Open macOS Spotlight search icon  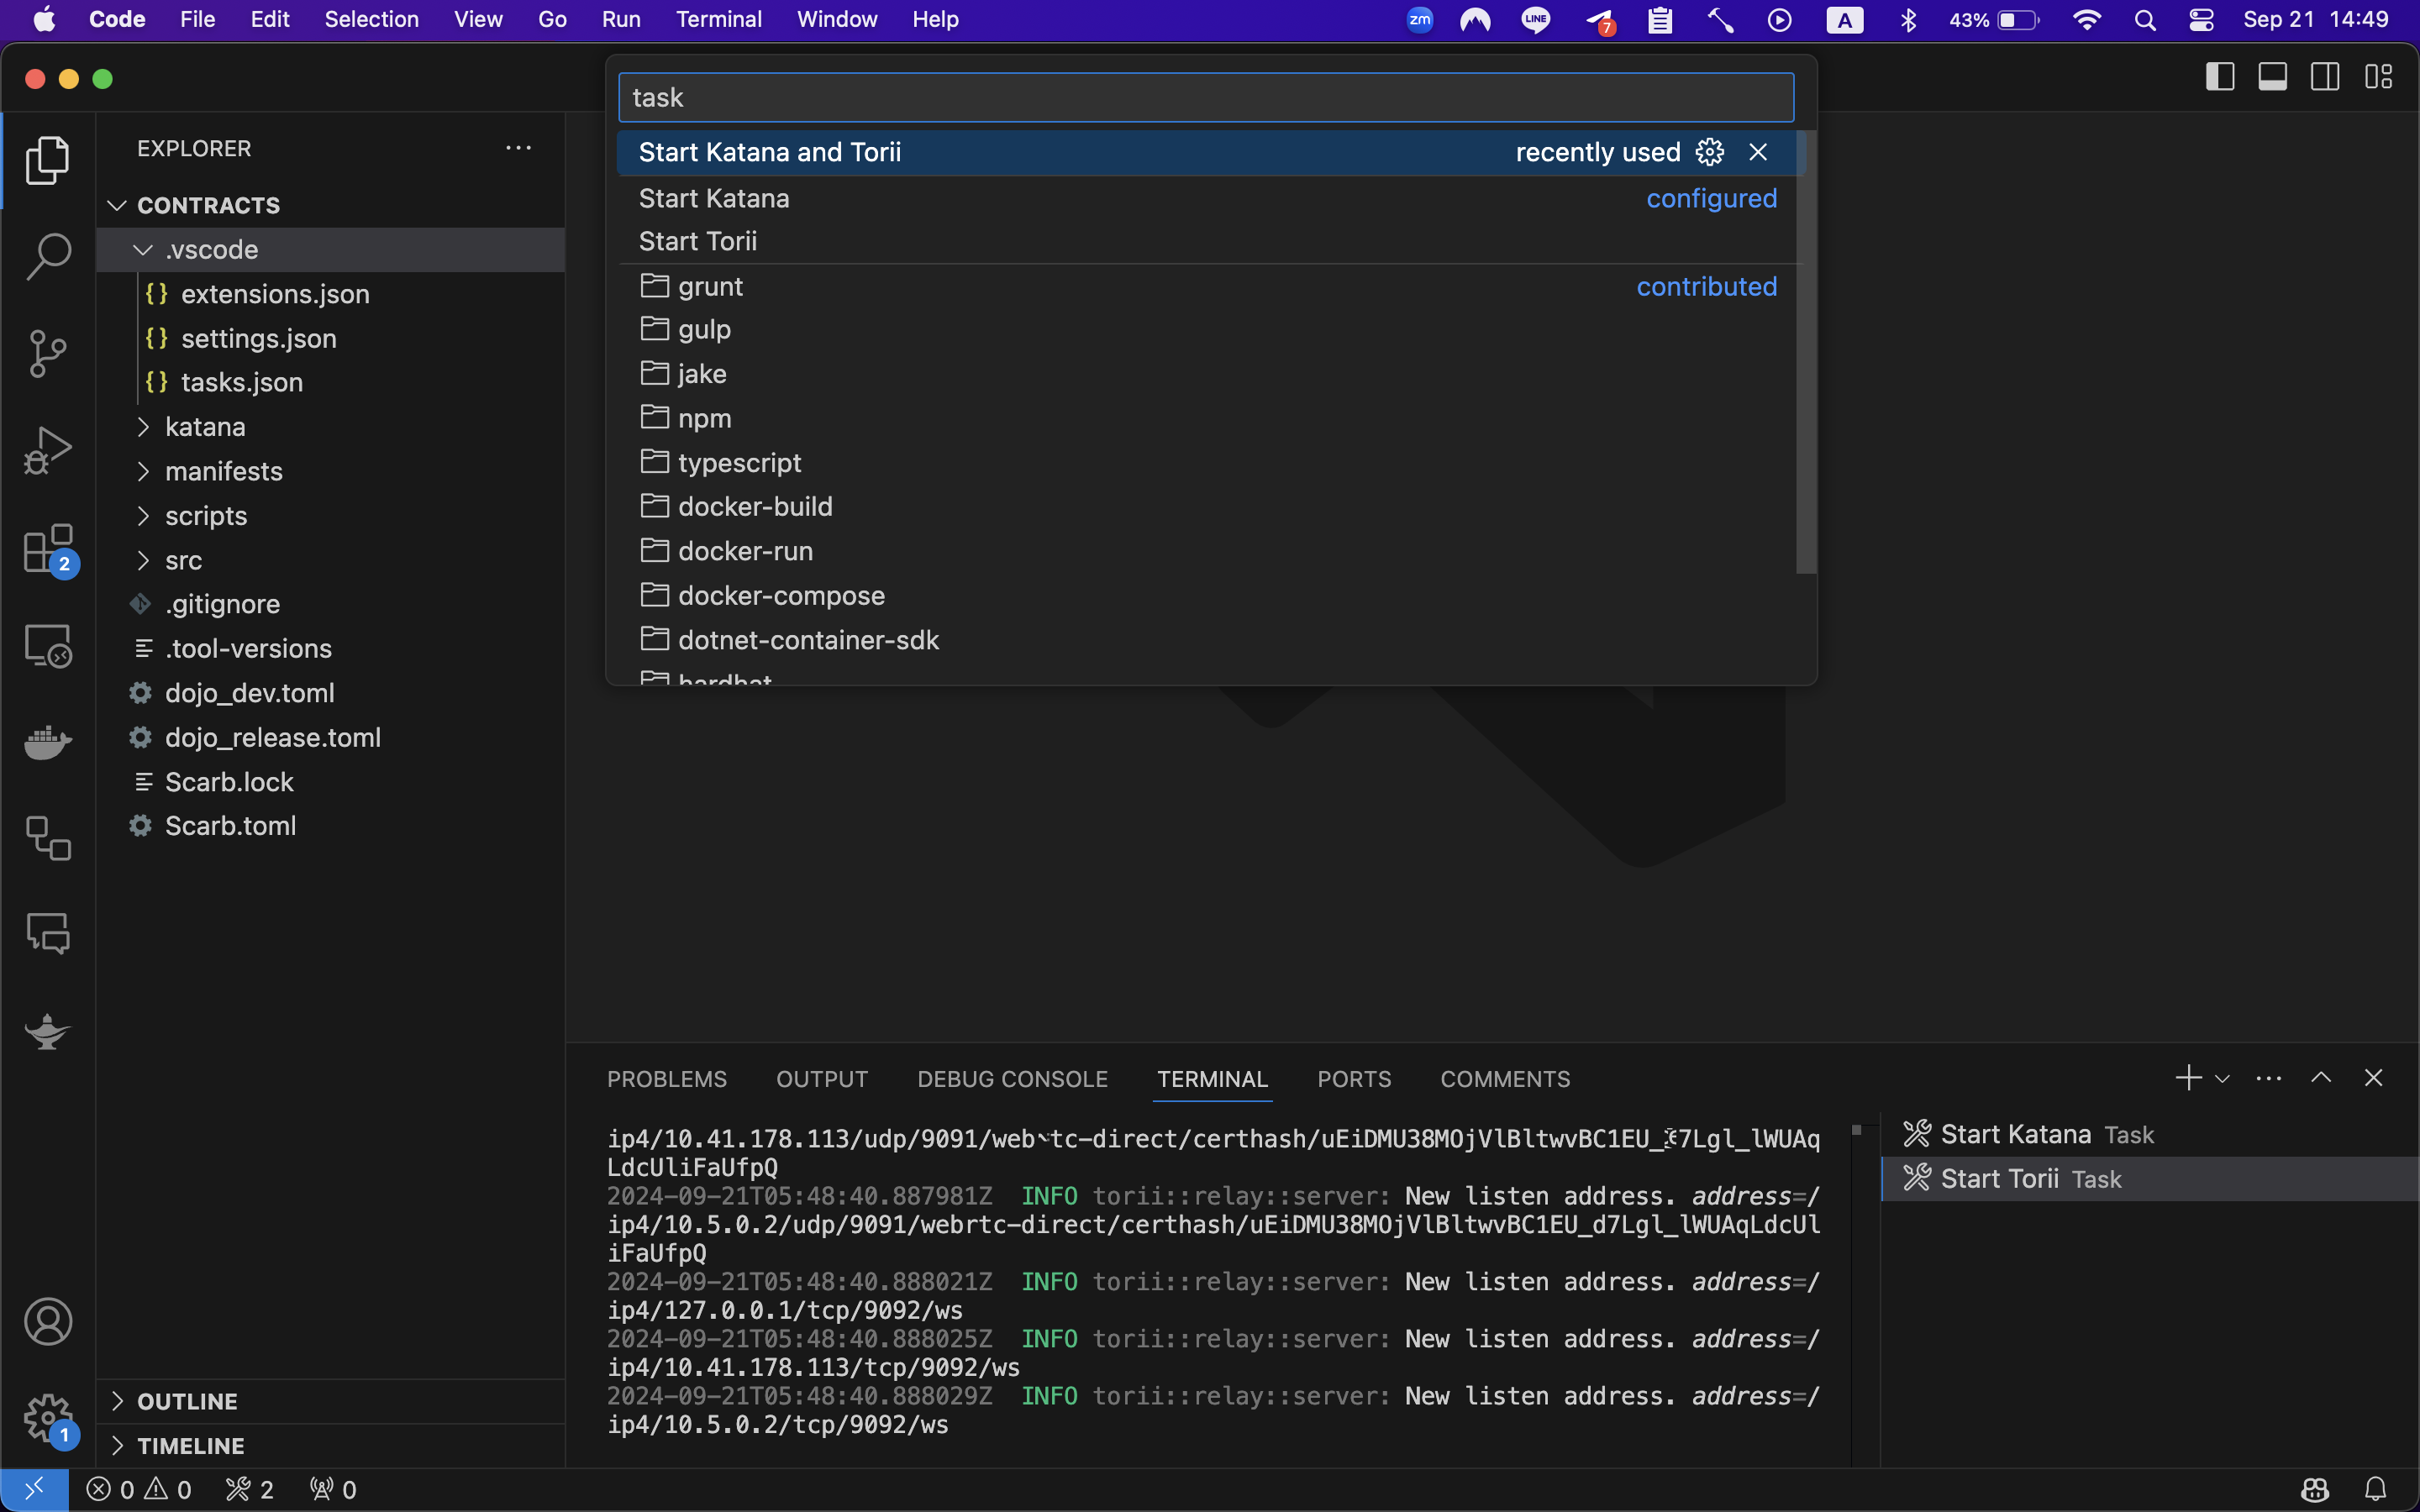click(2144, 20)
